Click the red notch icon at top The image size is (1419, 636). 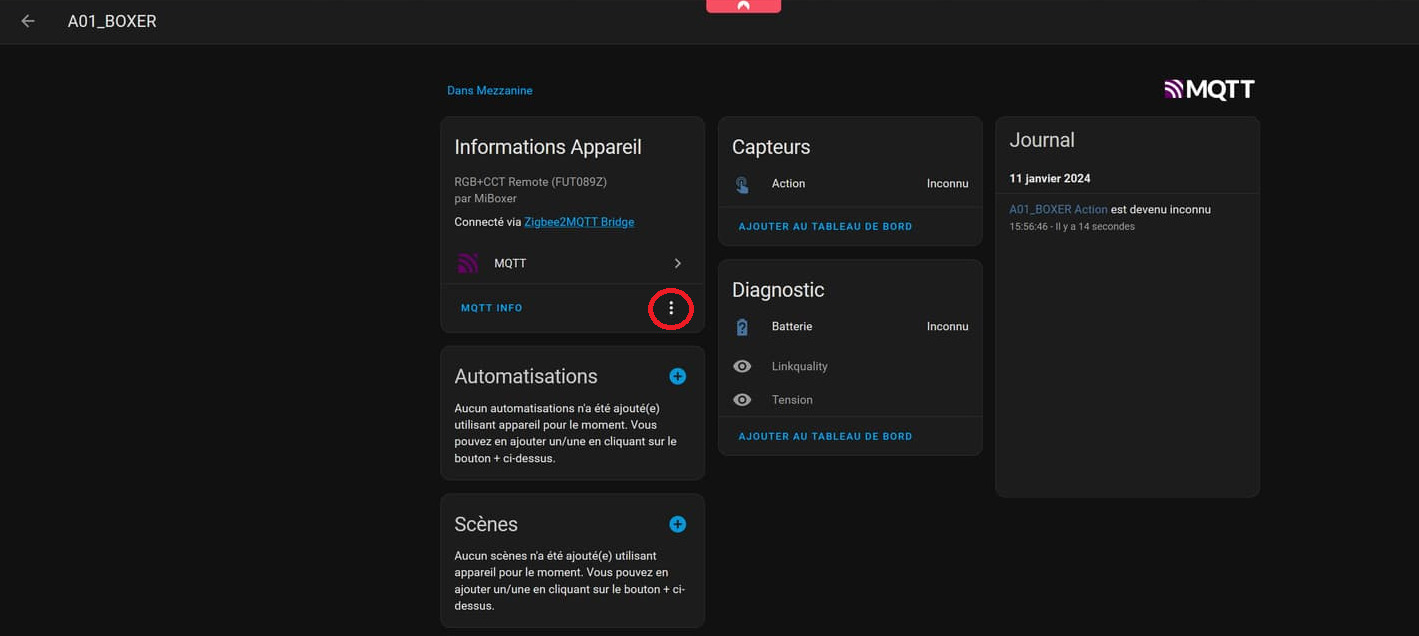click(743, 6)
